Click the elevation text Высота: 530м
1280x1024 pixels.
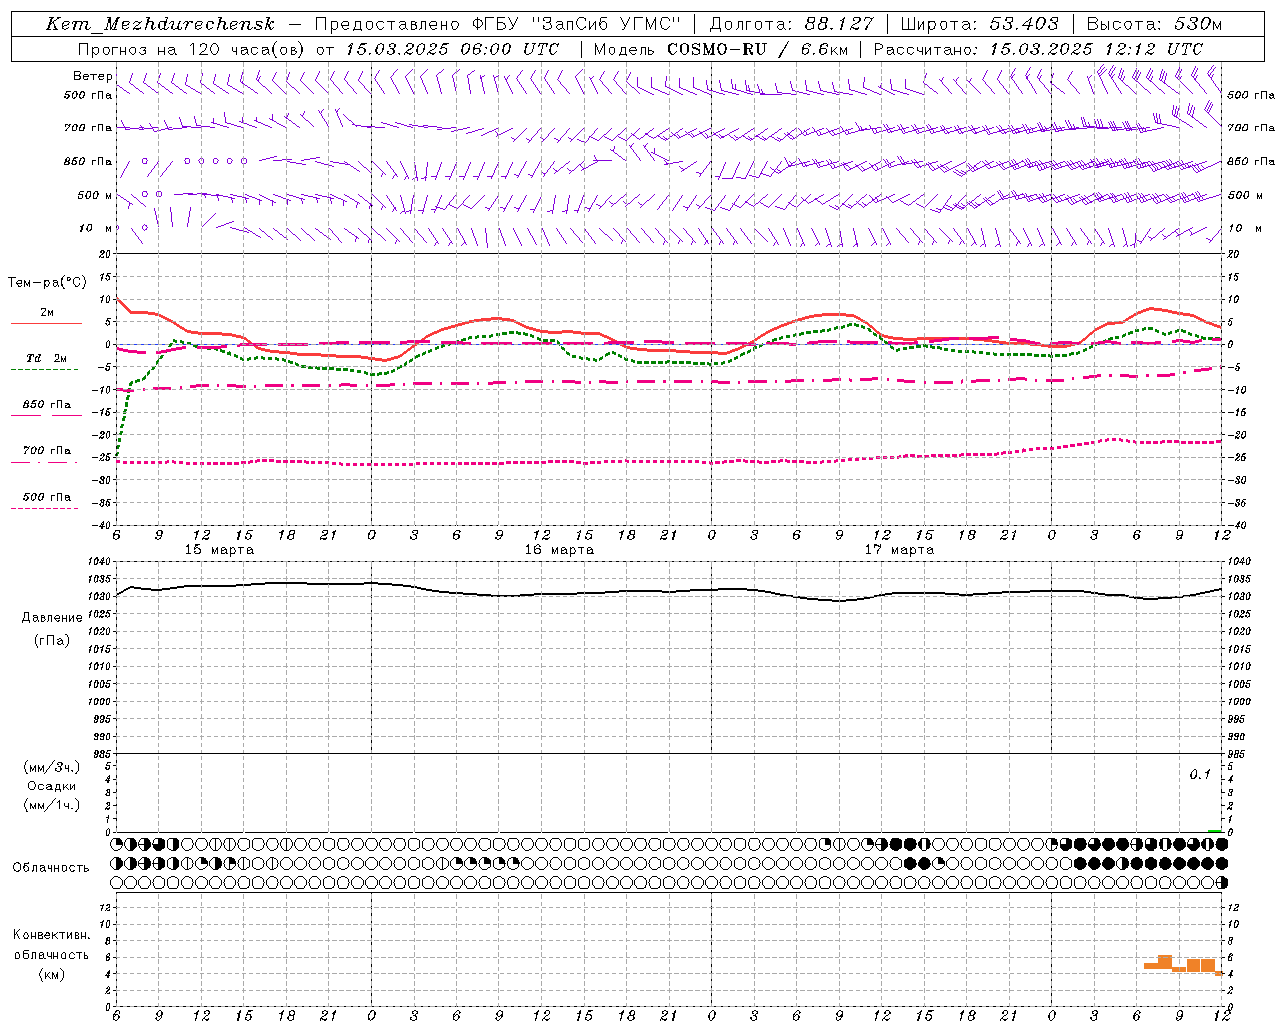1154,24
